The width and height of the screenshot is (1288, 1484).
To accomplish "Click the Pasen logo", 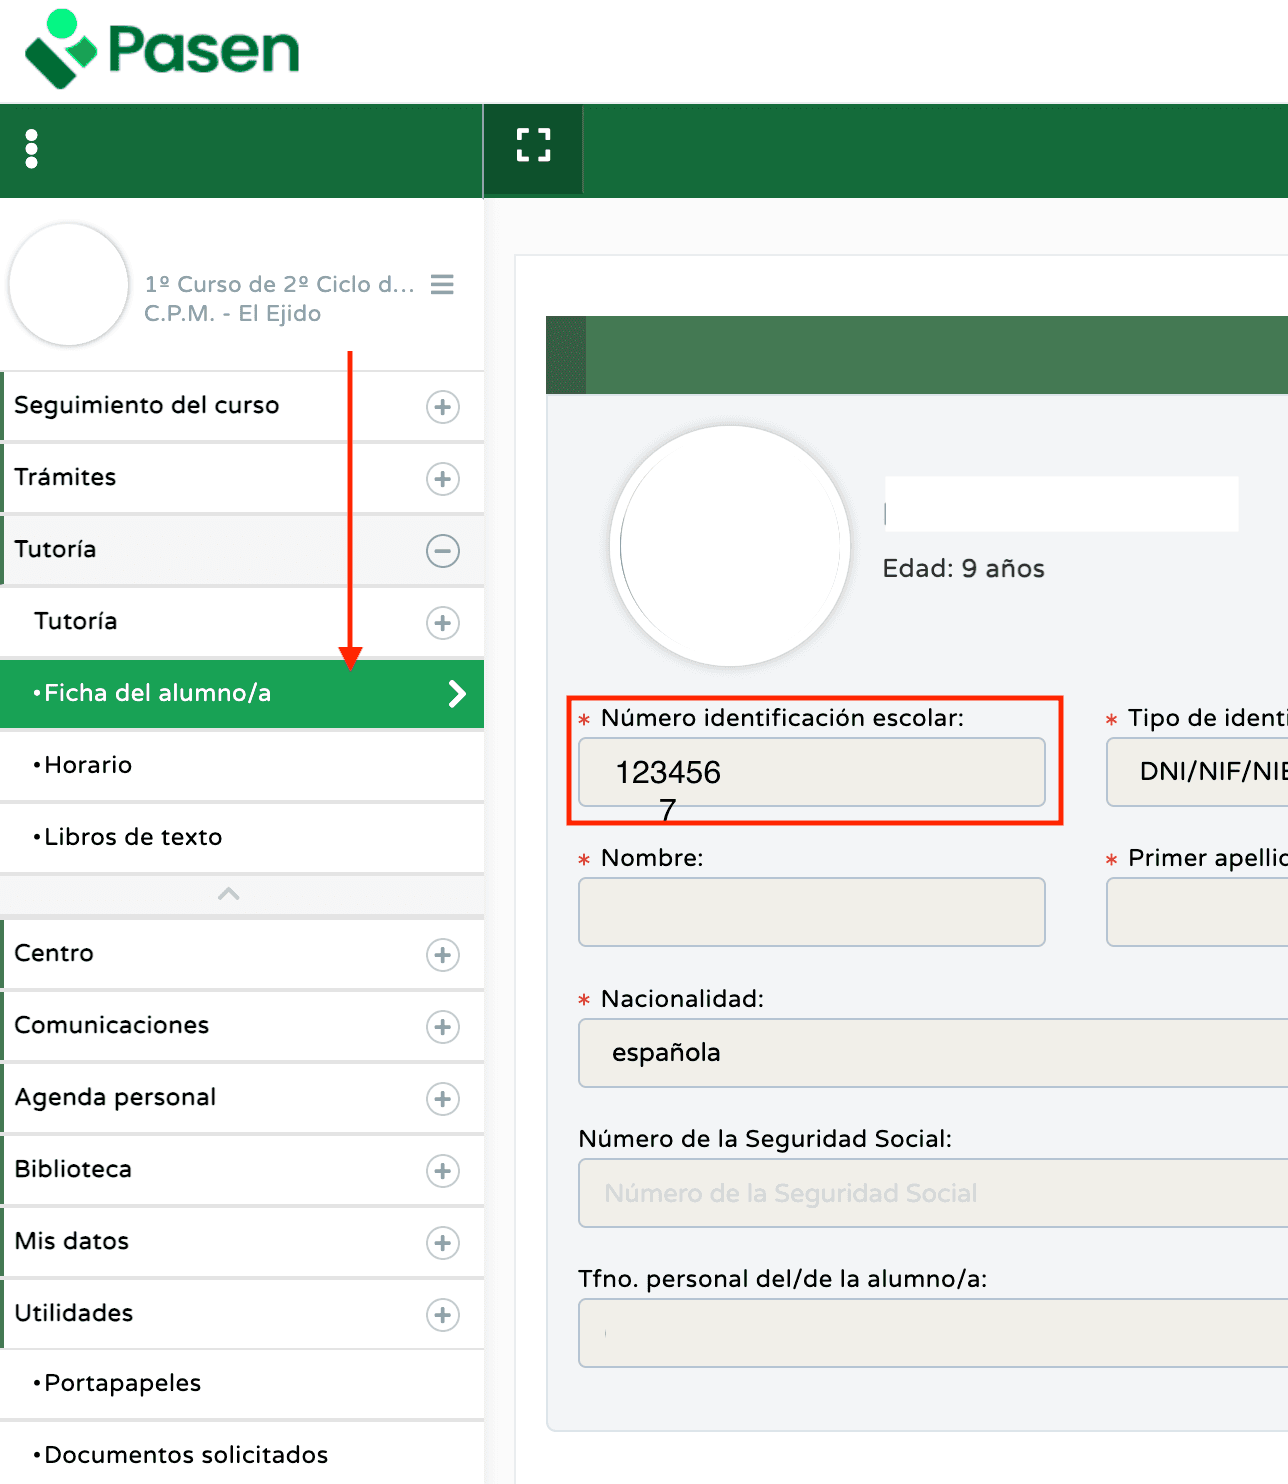I will click(162, 49).
